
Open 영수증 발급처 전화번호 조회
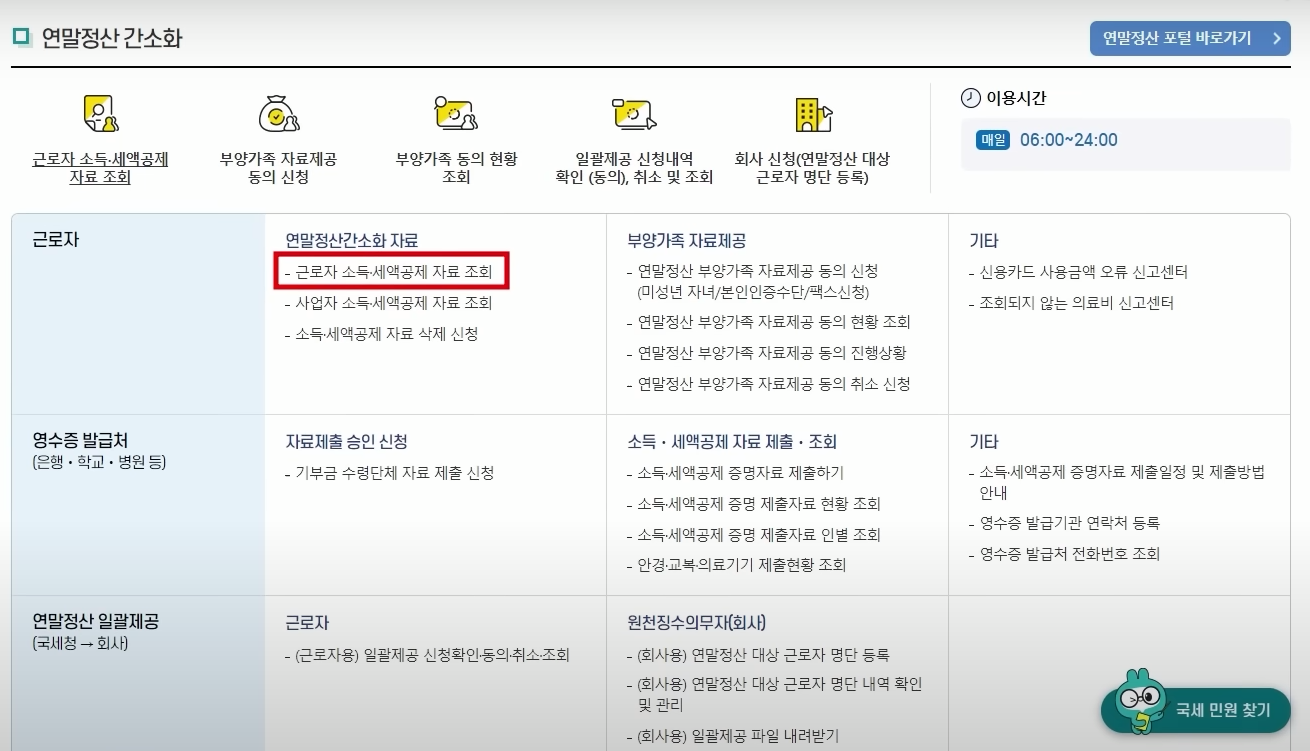(x=1069, y=554)
